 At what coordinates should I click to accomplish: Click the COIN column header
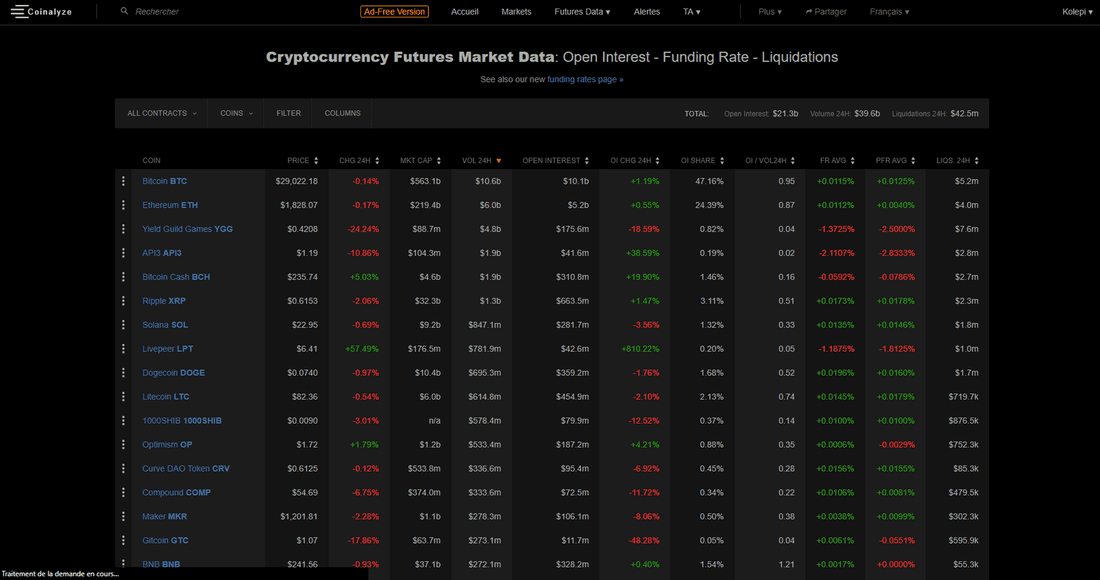(x=152, y=161)
